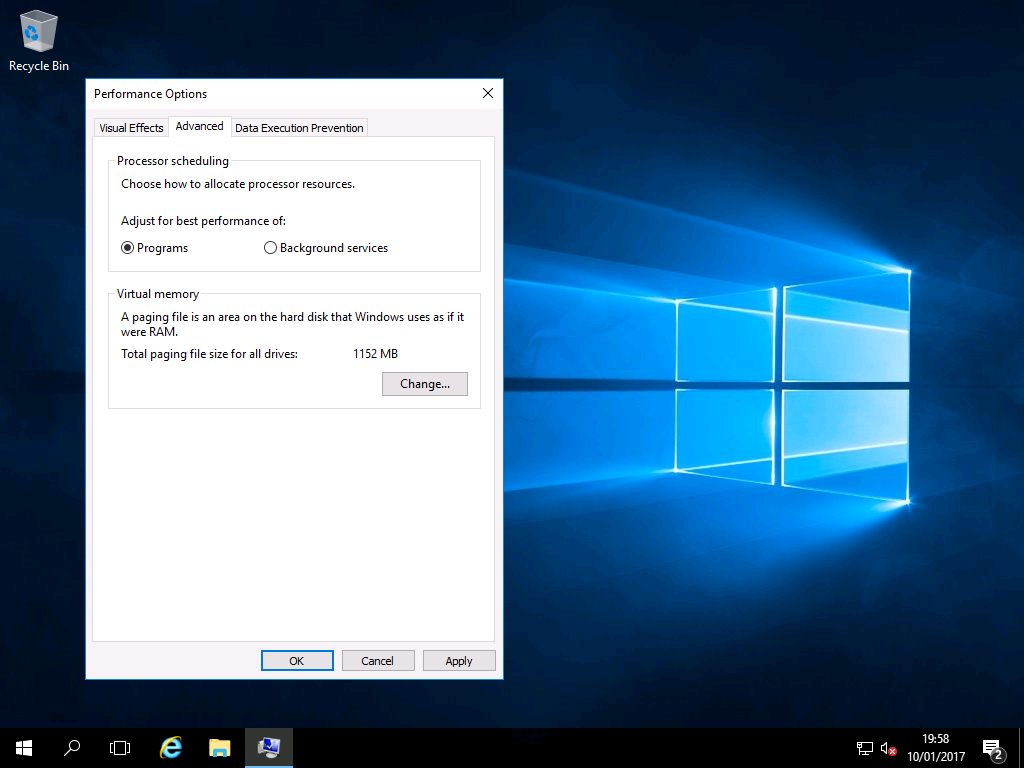Open taskbar search magnifier
Screen dimensions: 1024x768
click(72, 748)
